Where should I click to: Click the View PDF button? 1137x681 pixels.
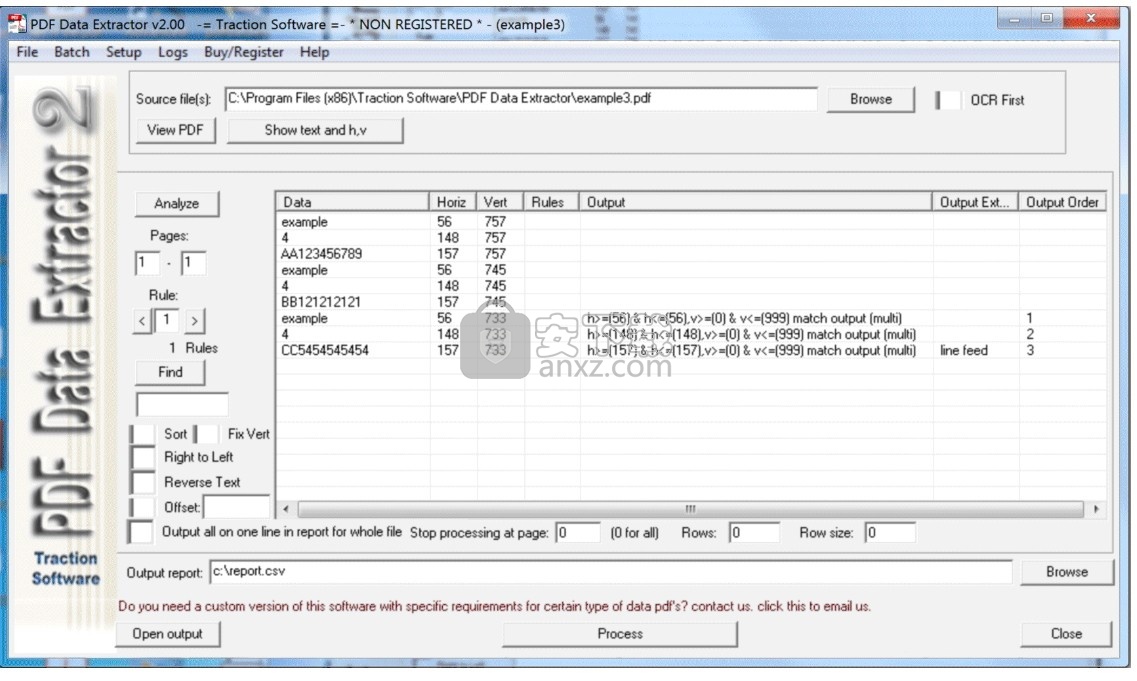175,130
